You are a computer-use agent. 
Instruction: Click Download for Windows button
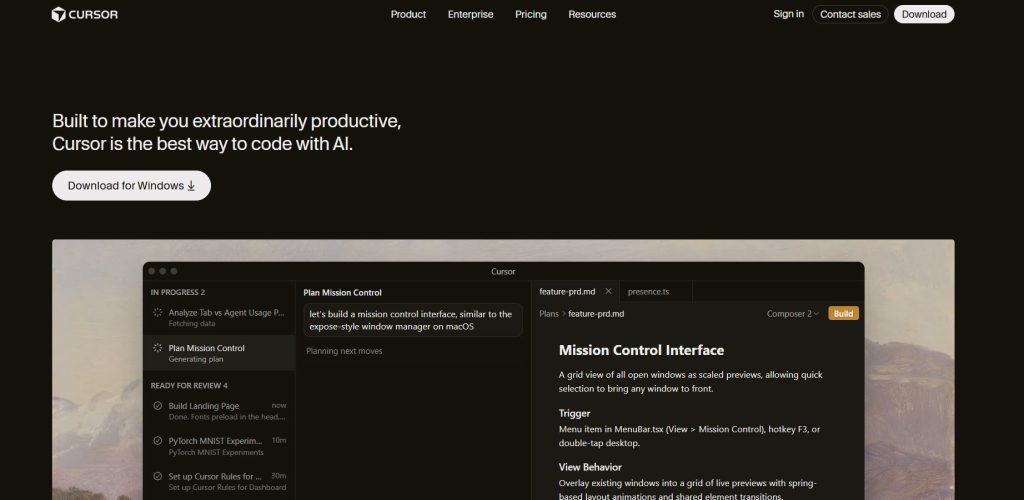(131, 185)
